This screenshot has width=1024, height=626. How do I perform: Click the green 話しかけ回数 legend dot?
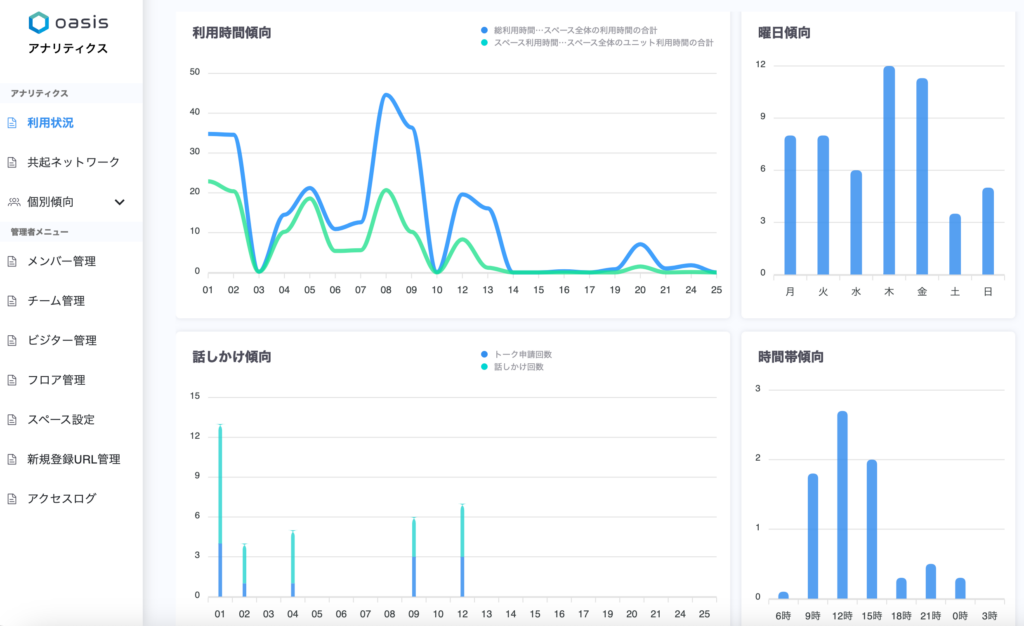(x=485, y=367)
